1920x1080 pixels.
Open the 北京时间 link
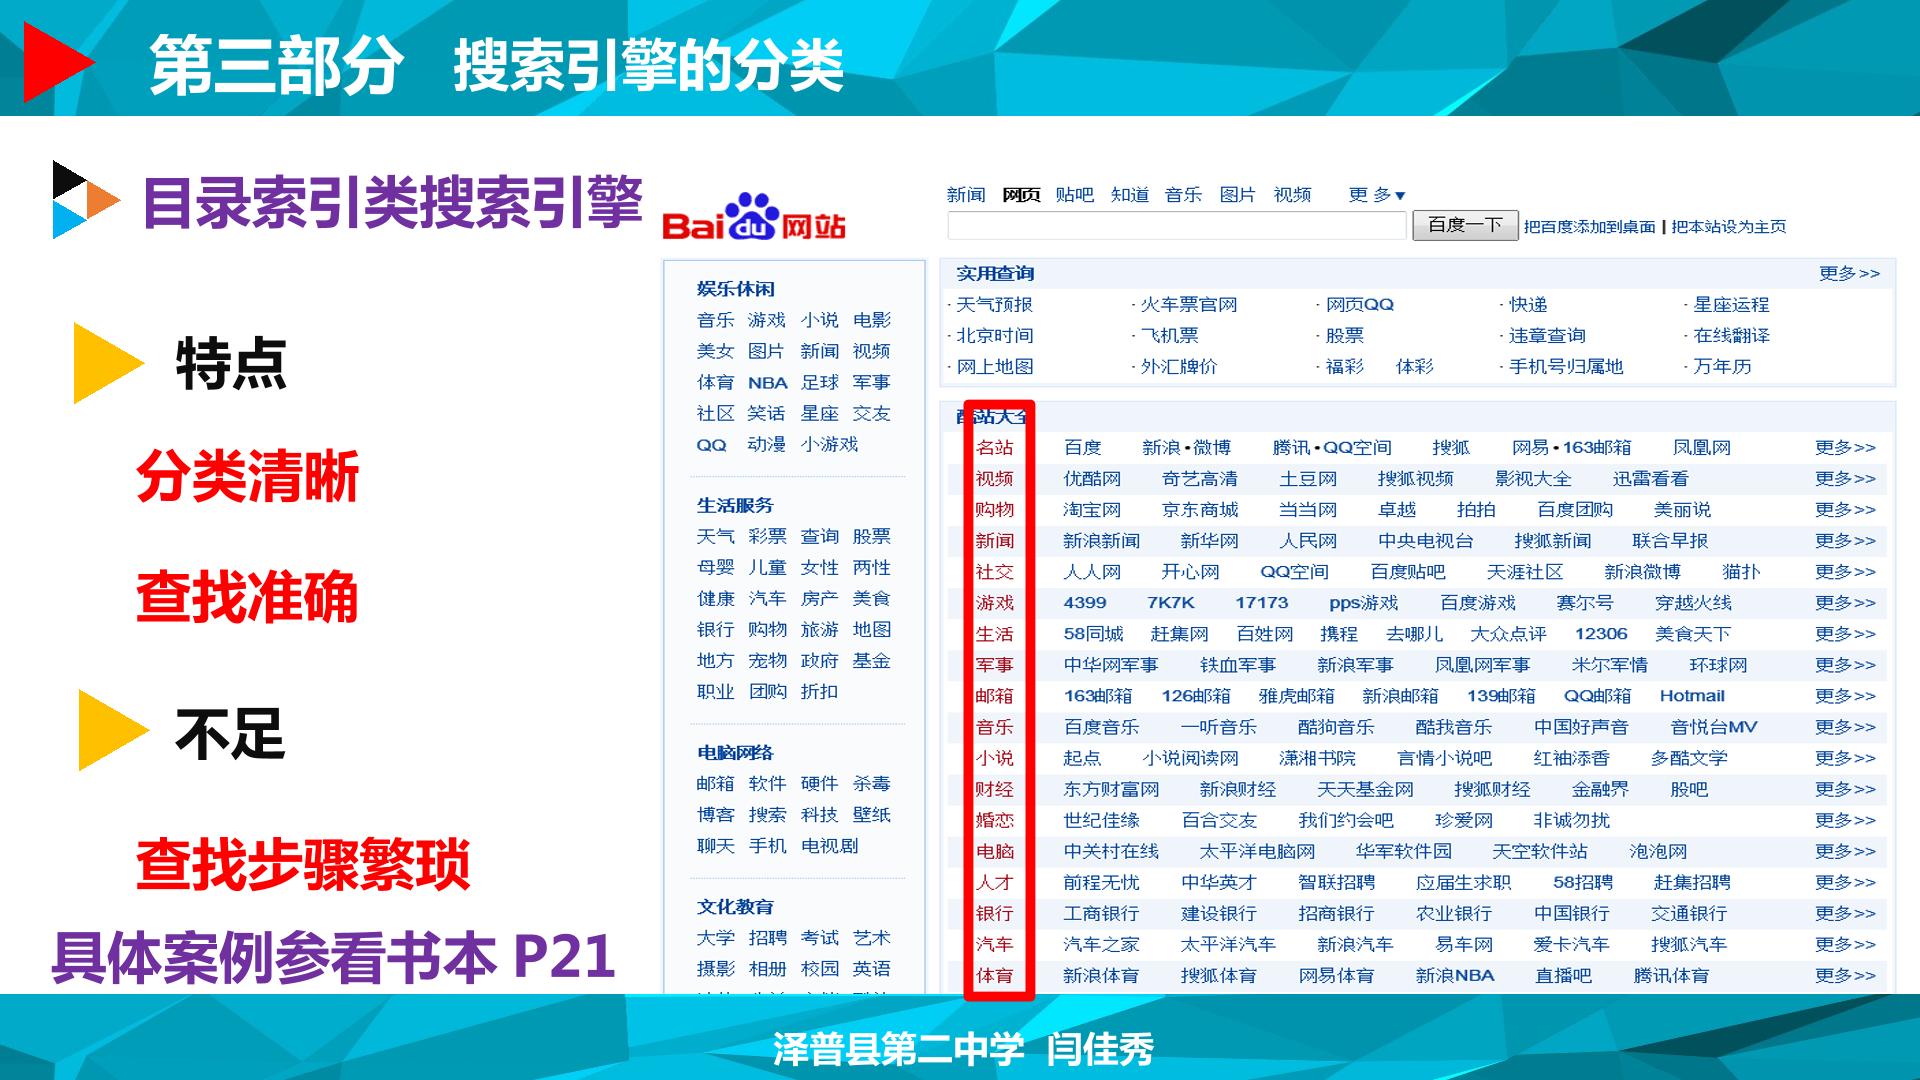point(995,336)
